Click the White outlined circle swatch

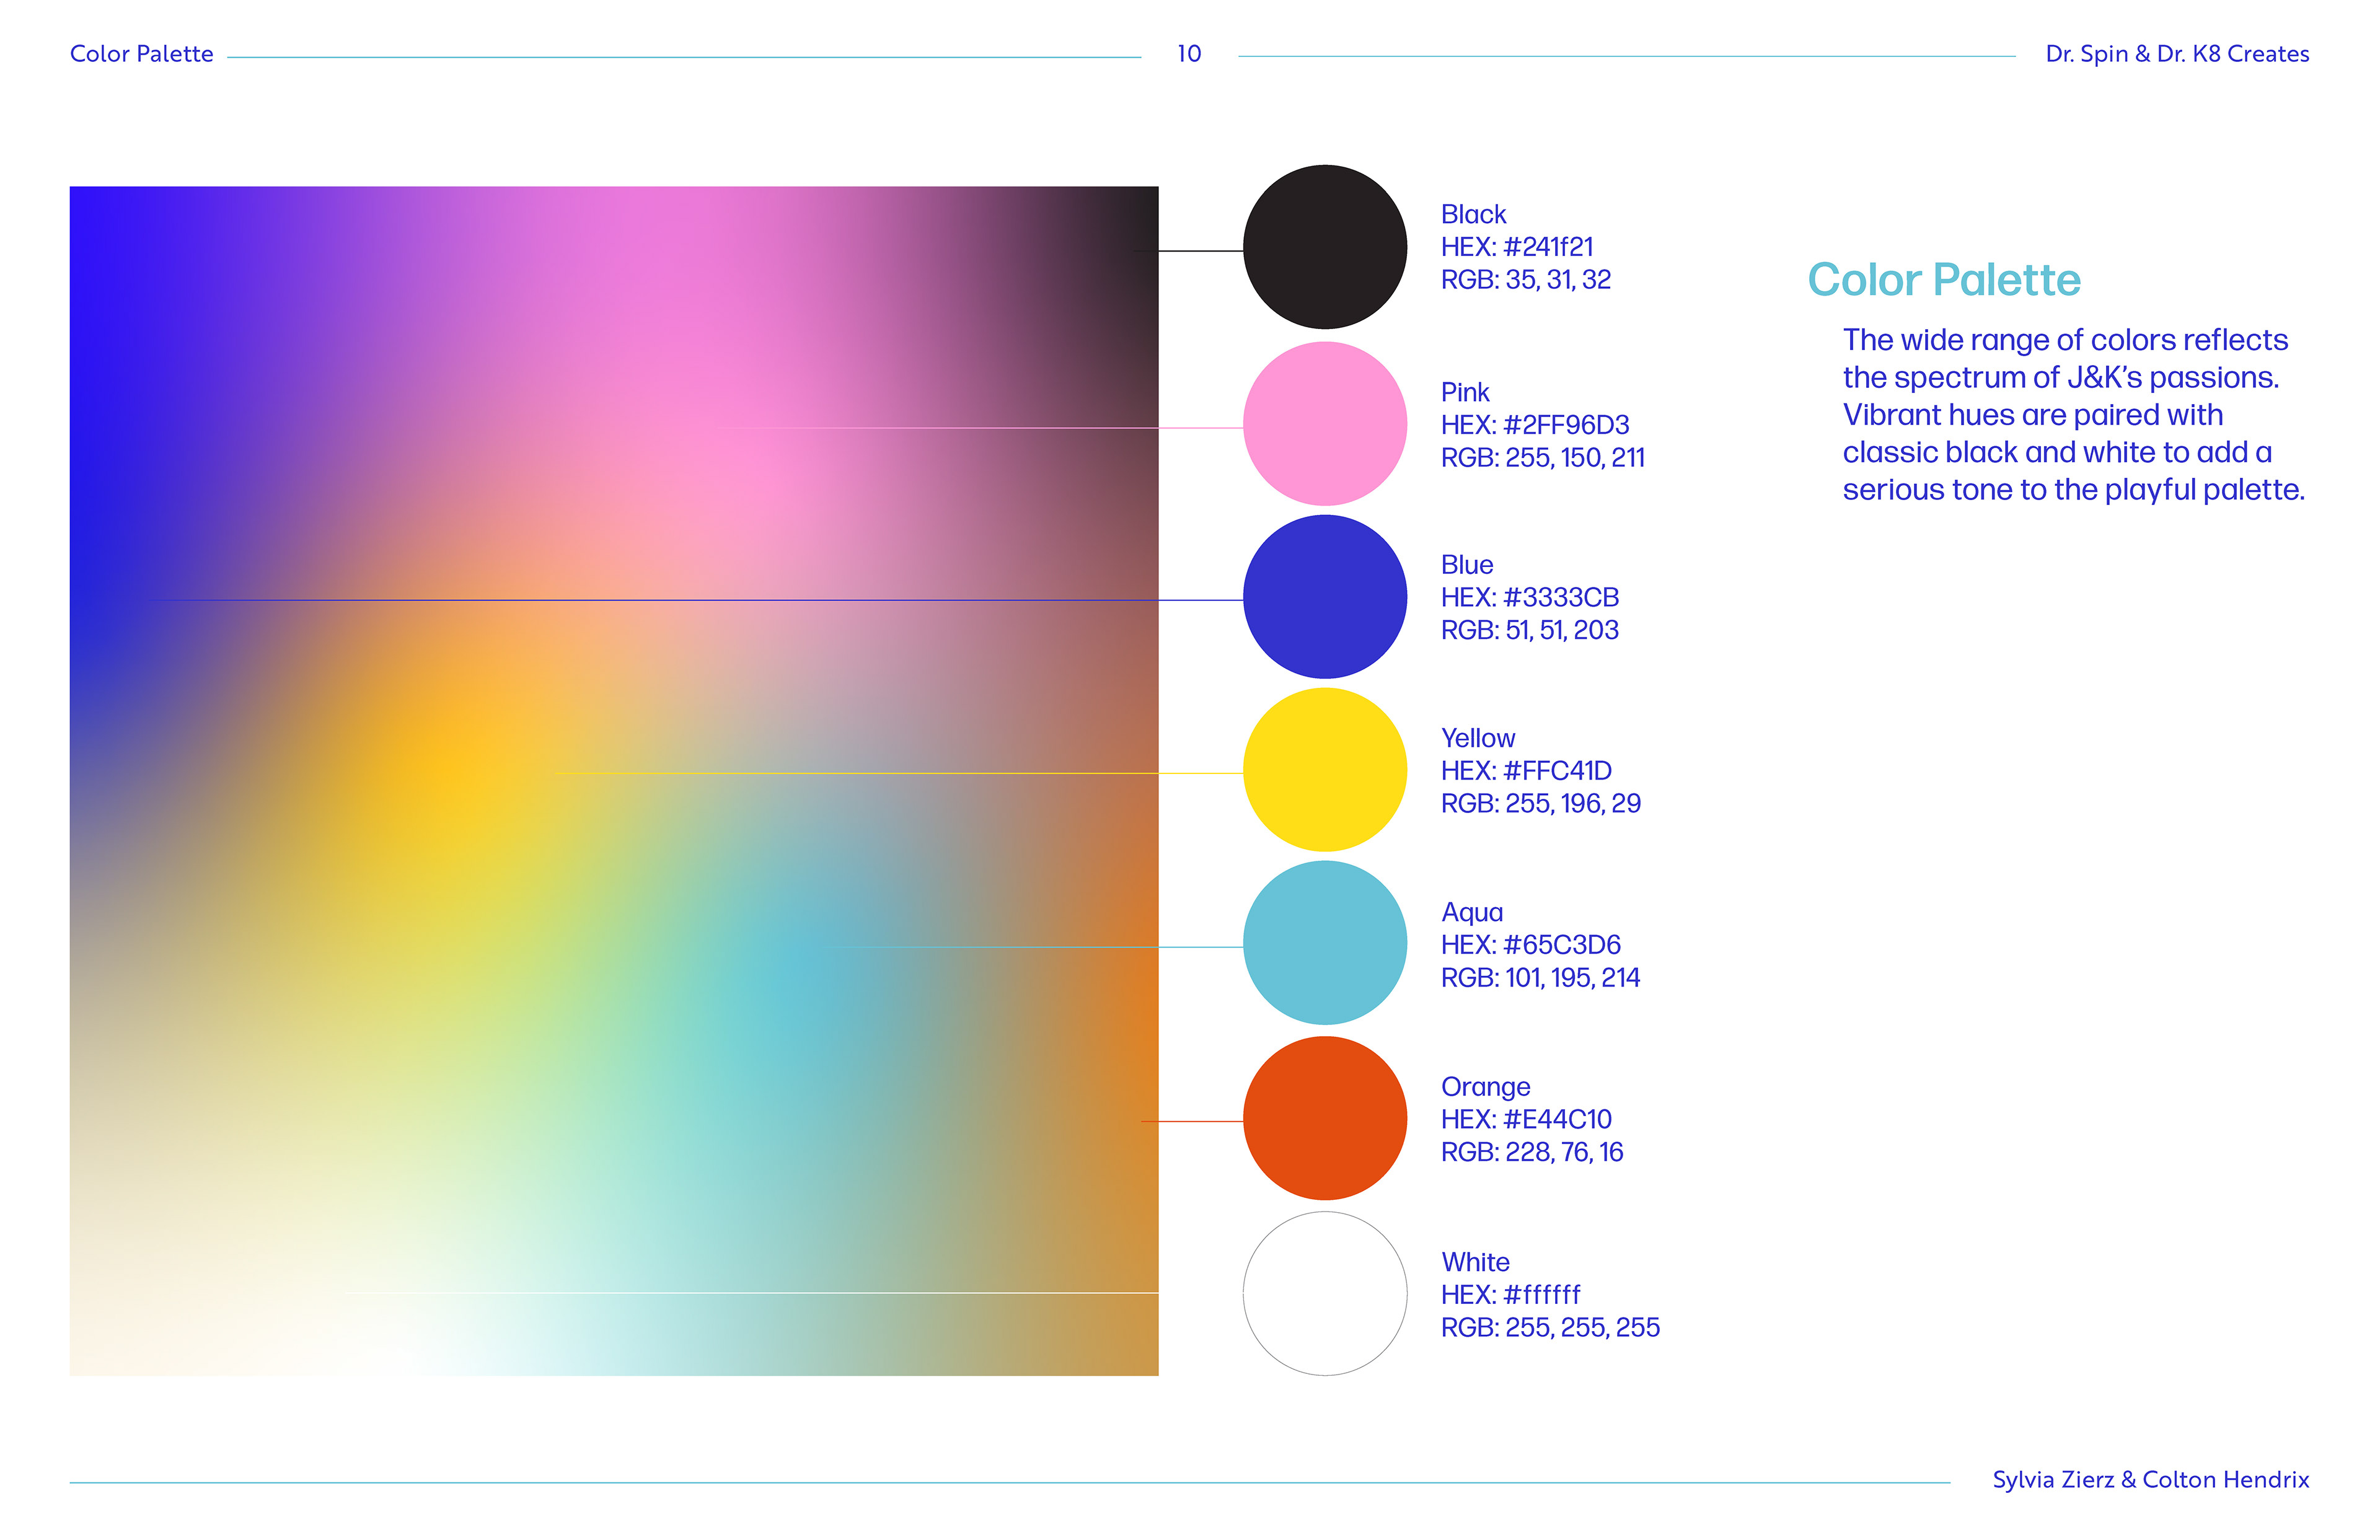pyautogui.click(x=1324, y=1293)
